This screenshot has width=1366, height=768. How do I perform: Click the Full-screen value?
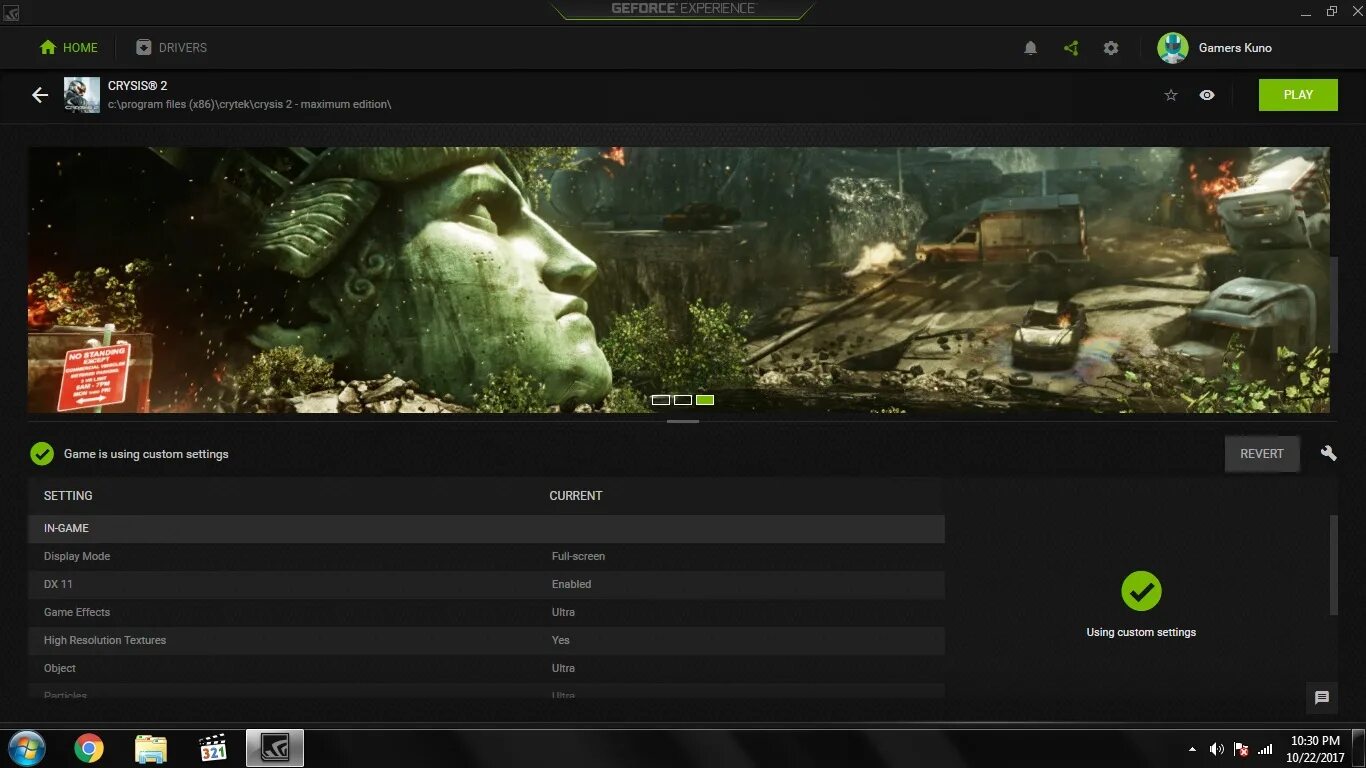[x=578, y=556]
